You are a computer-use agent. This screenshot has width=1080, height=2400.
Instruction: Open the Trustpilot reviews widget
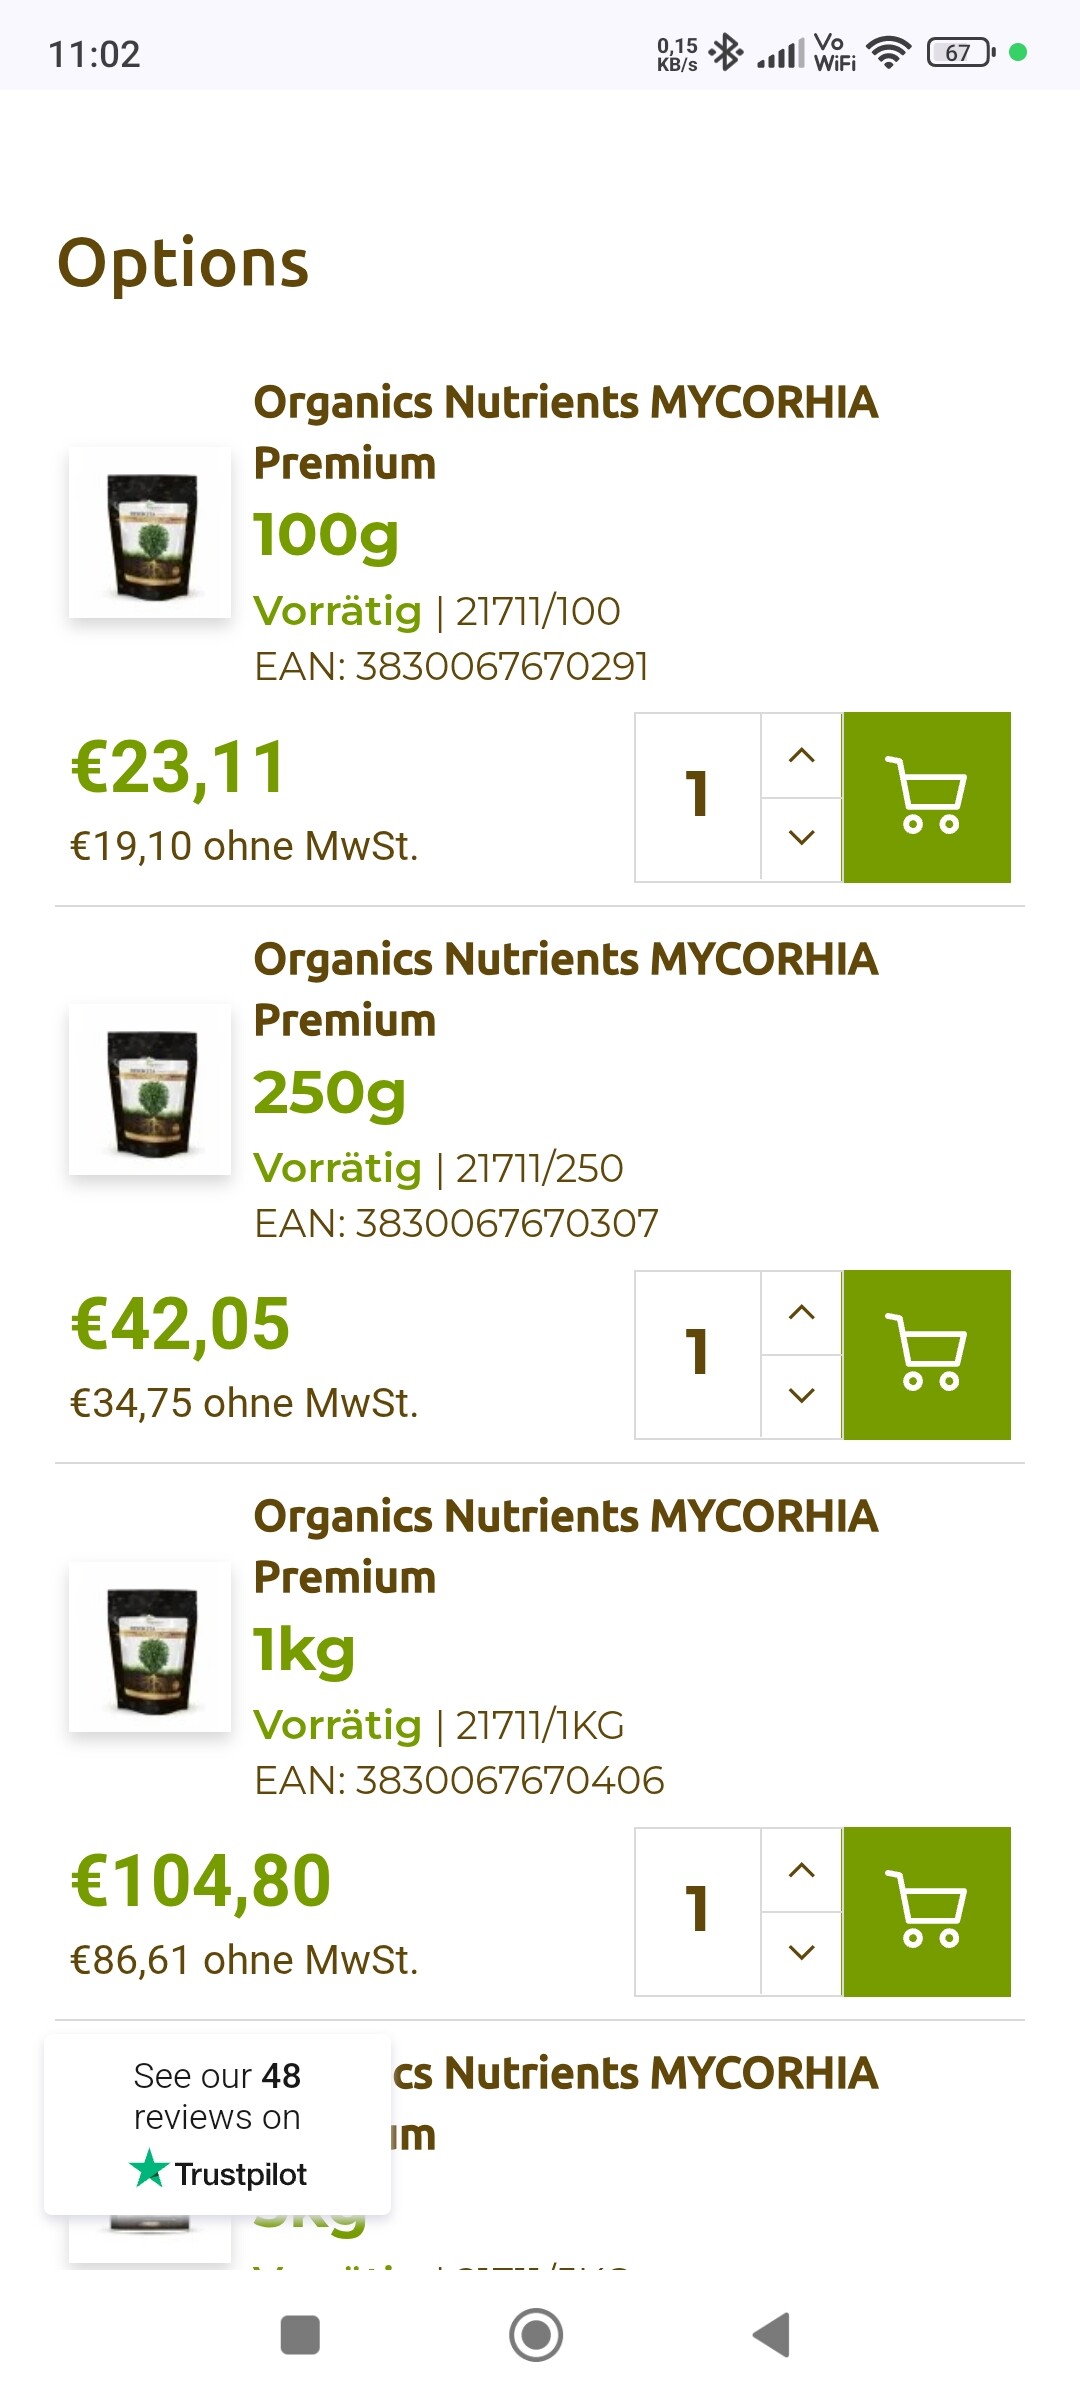coord(217,2124)
